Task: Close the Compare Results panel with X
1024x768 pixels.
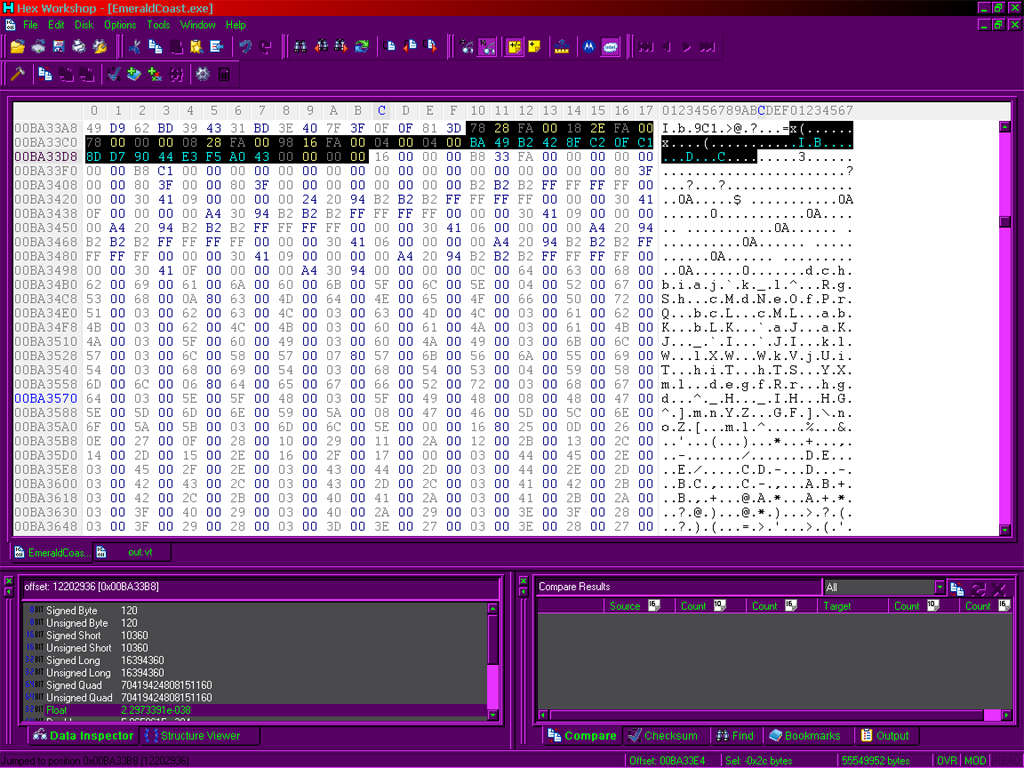Action: tap(523, 581)
